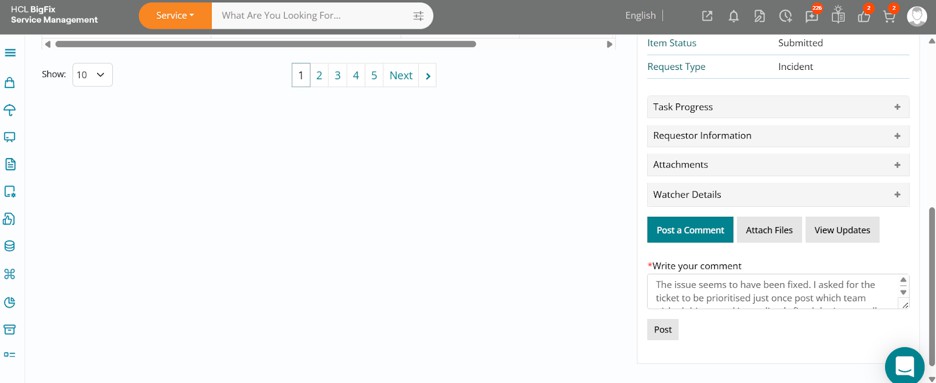Click the Post button
Screen dimensions: 936x383
pos(663,329)
